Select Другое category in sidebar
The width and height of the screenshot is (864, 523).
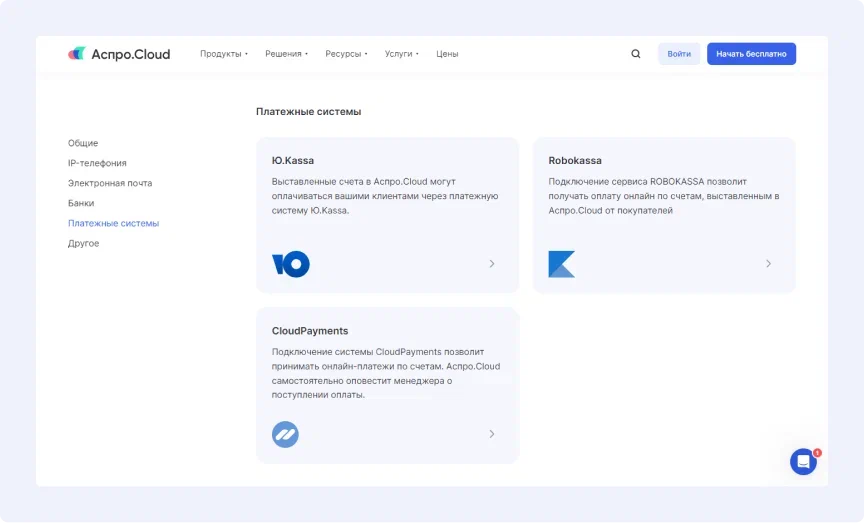[x=83, y=244]
